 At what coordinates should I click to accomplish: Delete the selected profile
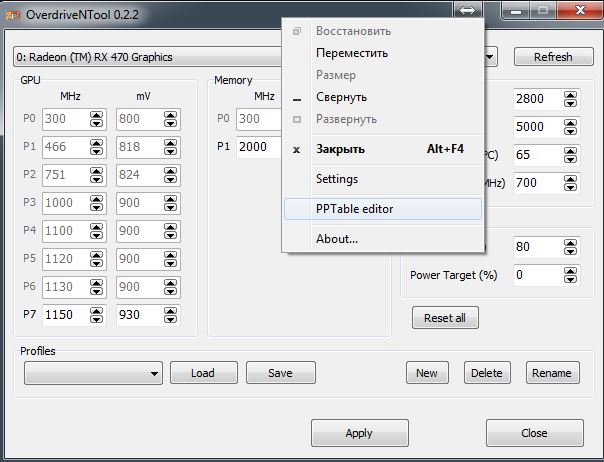click(x=487, y=373)
